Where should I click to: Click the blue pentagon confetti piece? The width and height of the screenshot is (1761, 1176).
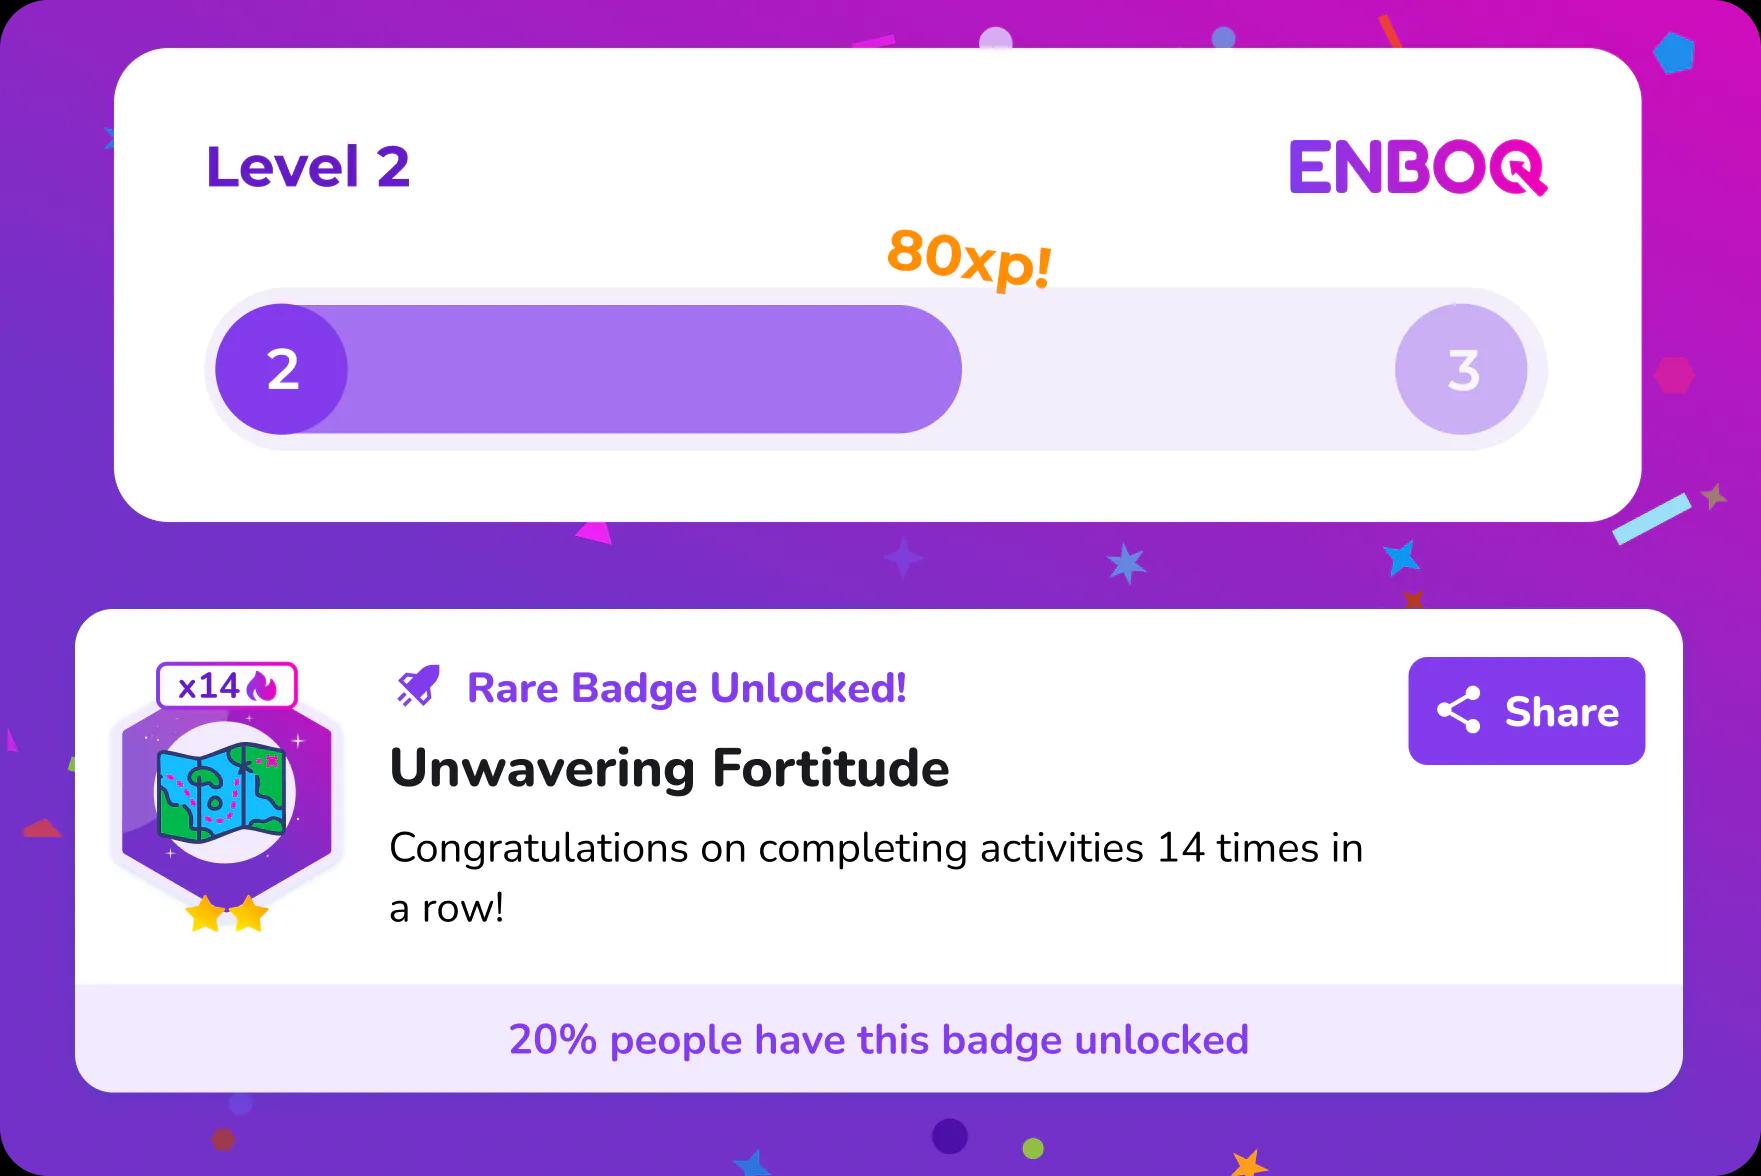click(x=1673, y=52)
